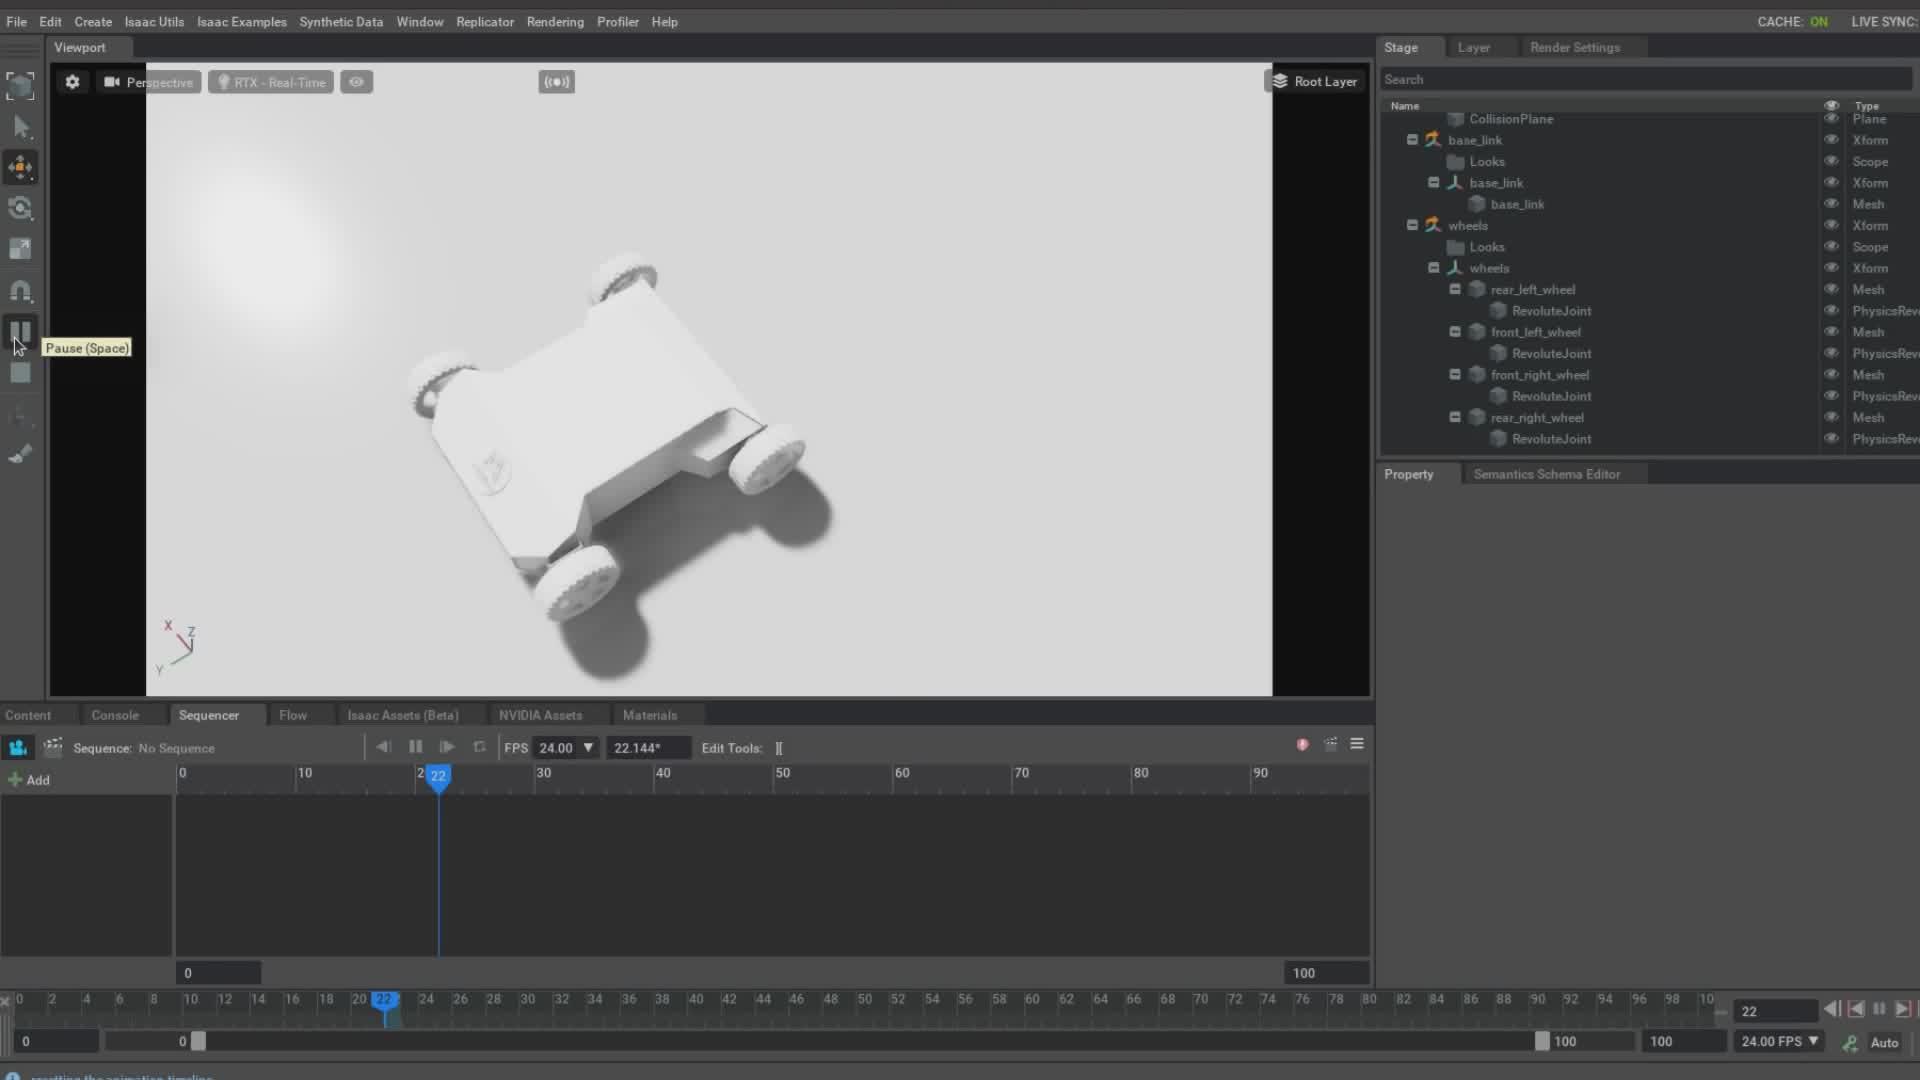Open the RTX - Real-Time renderer dropdown
The image size is (1920, 1080).
pyautogui.click(x=271, y=82)
